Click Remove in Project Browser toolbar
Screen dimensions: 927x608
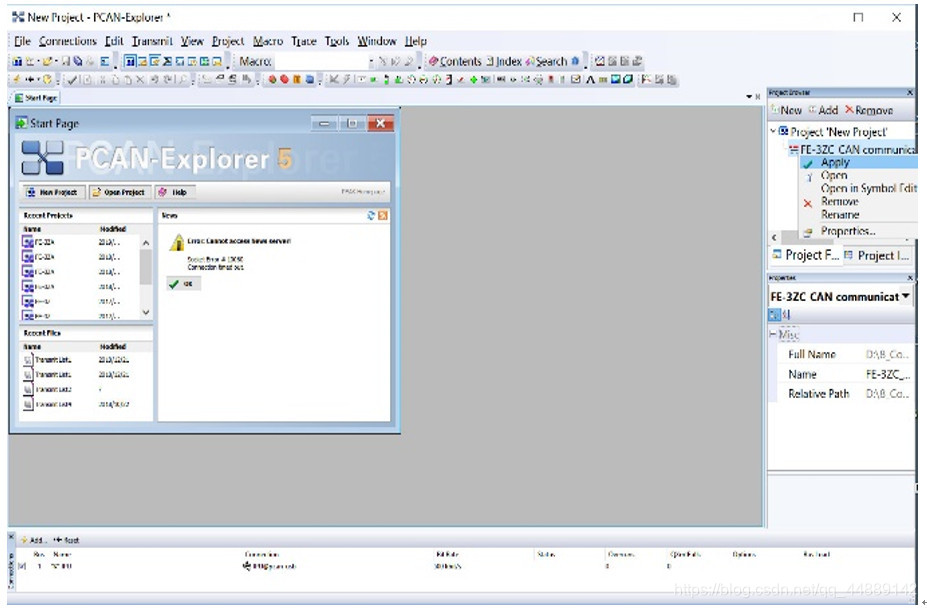(x=869, y=110)
